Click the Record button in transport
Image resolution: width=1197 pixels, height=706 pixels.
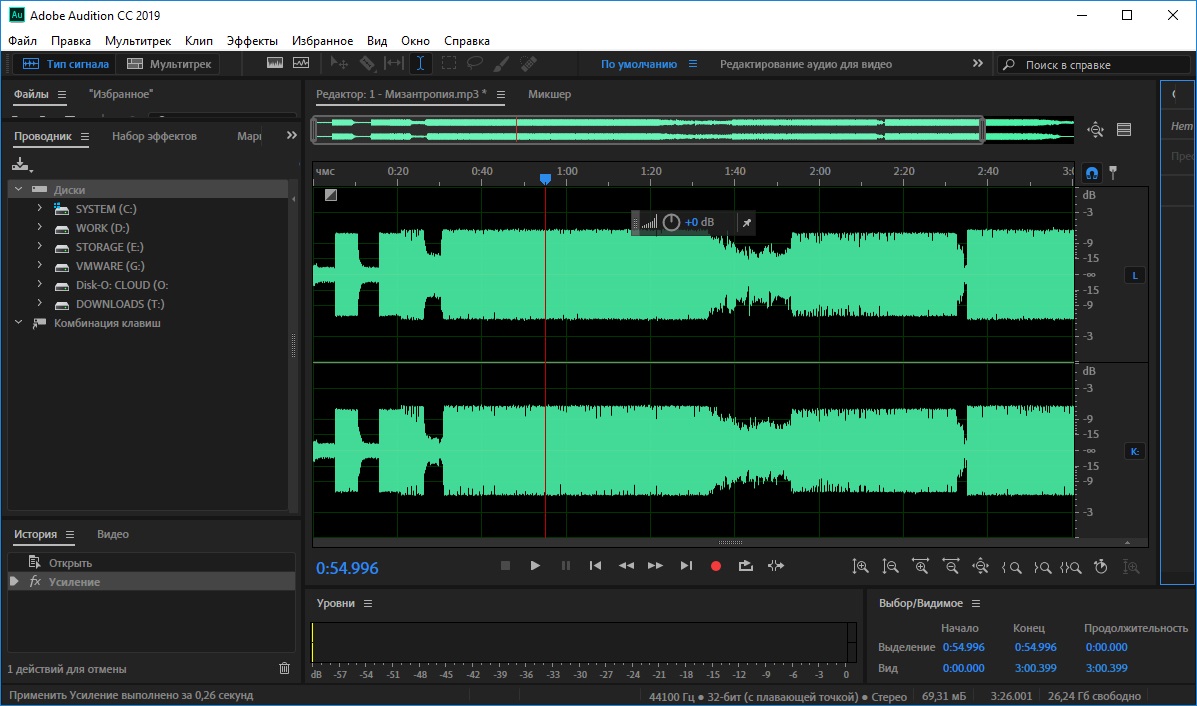coord(715,566)
